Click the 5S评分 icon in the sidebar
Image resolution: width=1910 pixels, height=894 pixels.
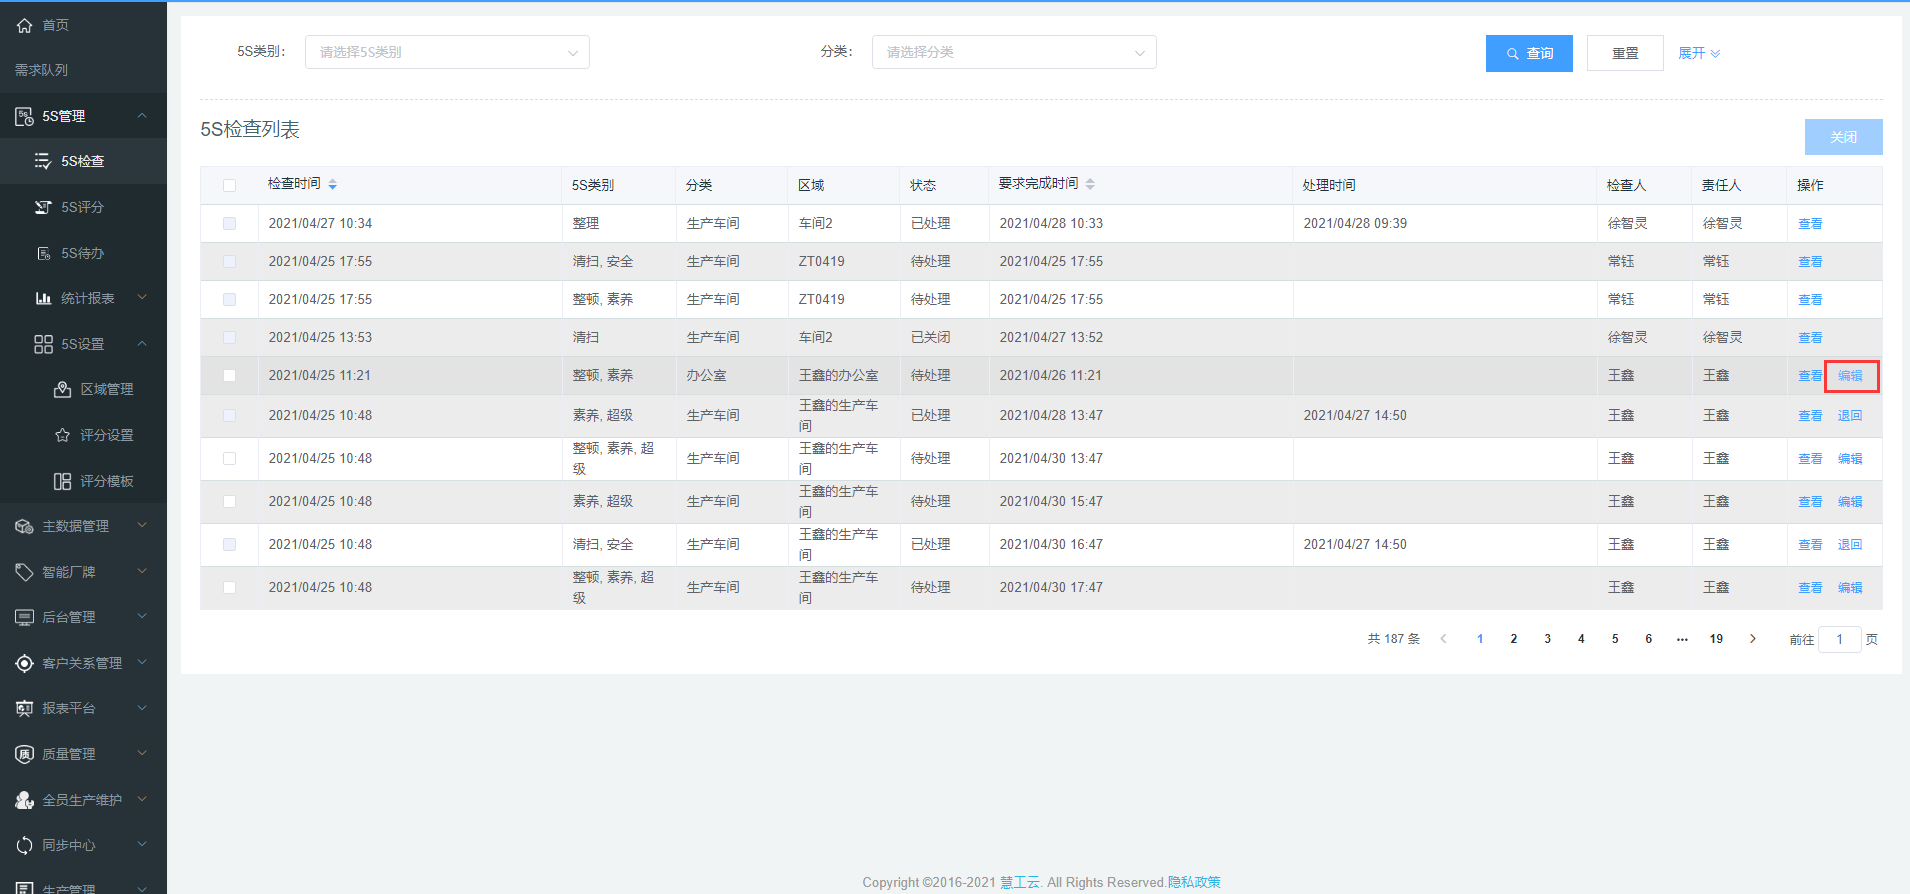point(43,207)
